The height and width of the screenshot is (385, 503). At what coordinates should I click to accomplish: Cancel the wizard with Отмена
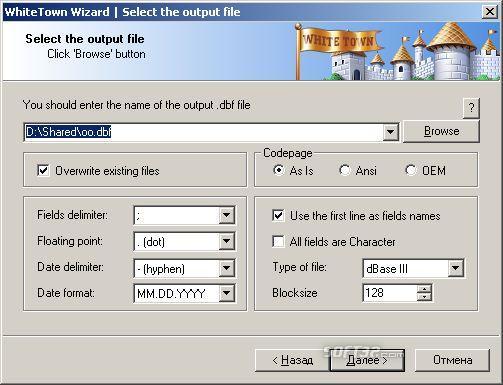[452, 360]
